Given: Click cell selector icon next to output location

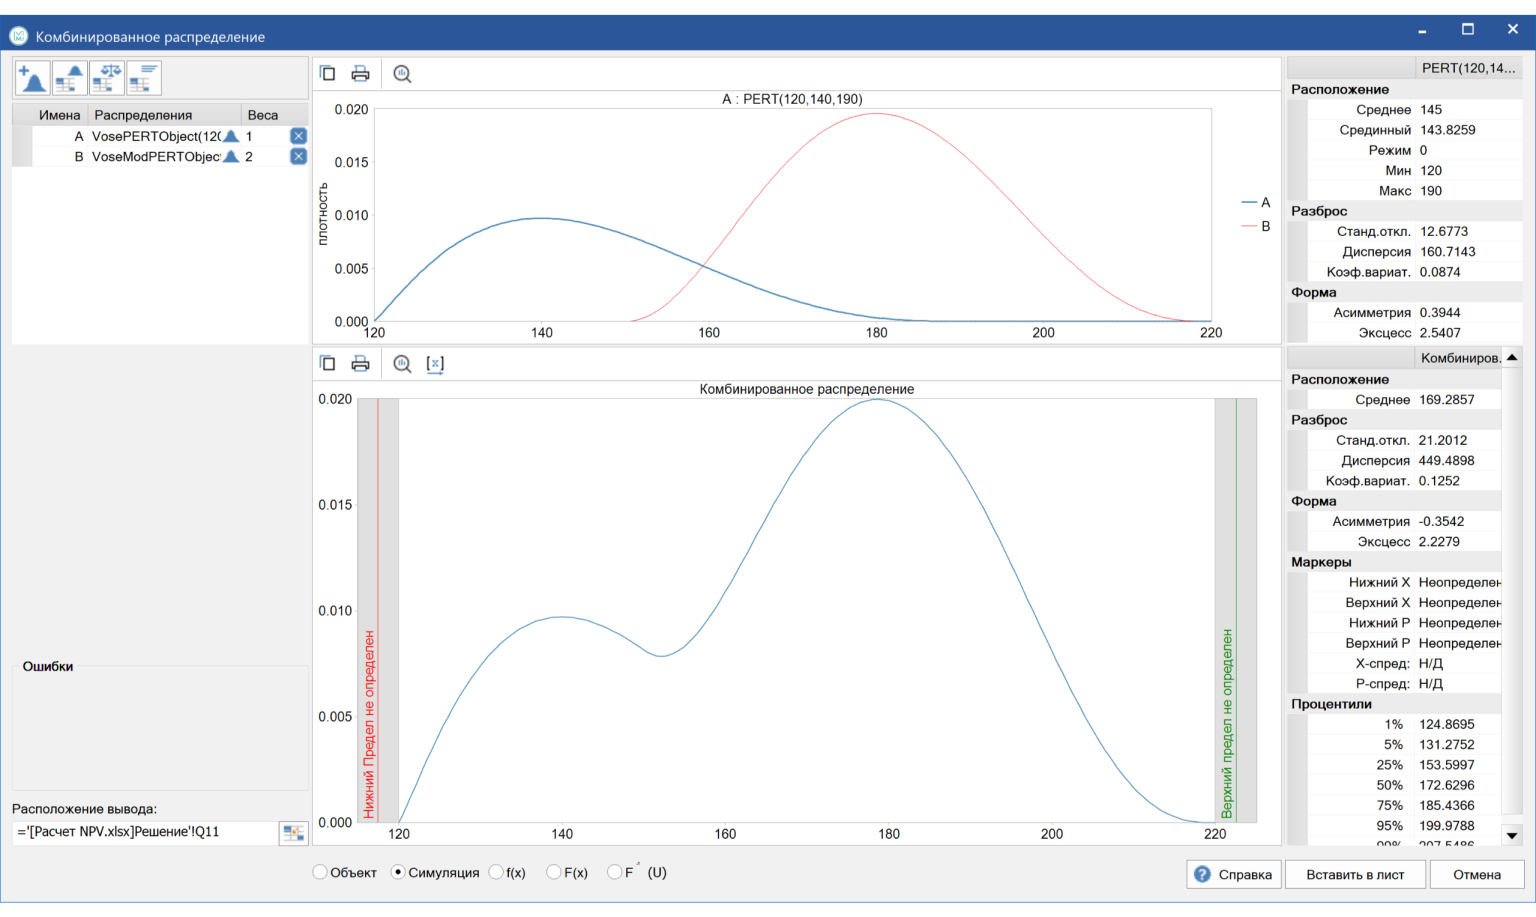Looking at the screenshot, I should pos(293,833).
